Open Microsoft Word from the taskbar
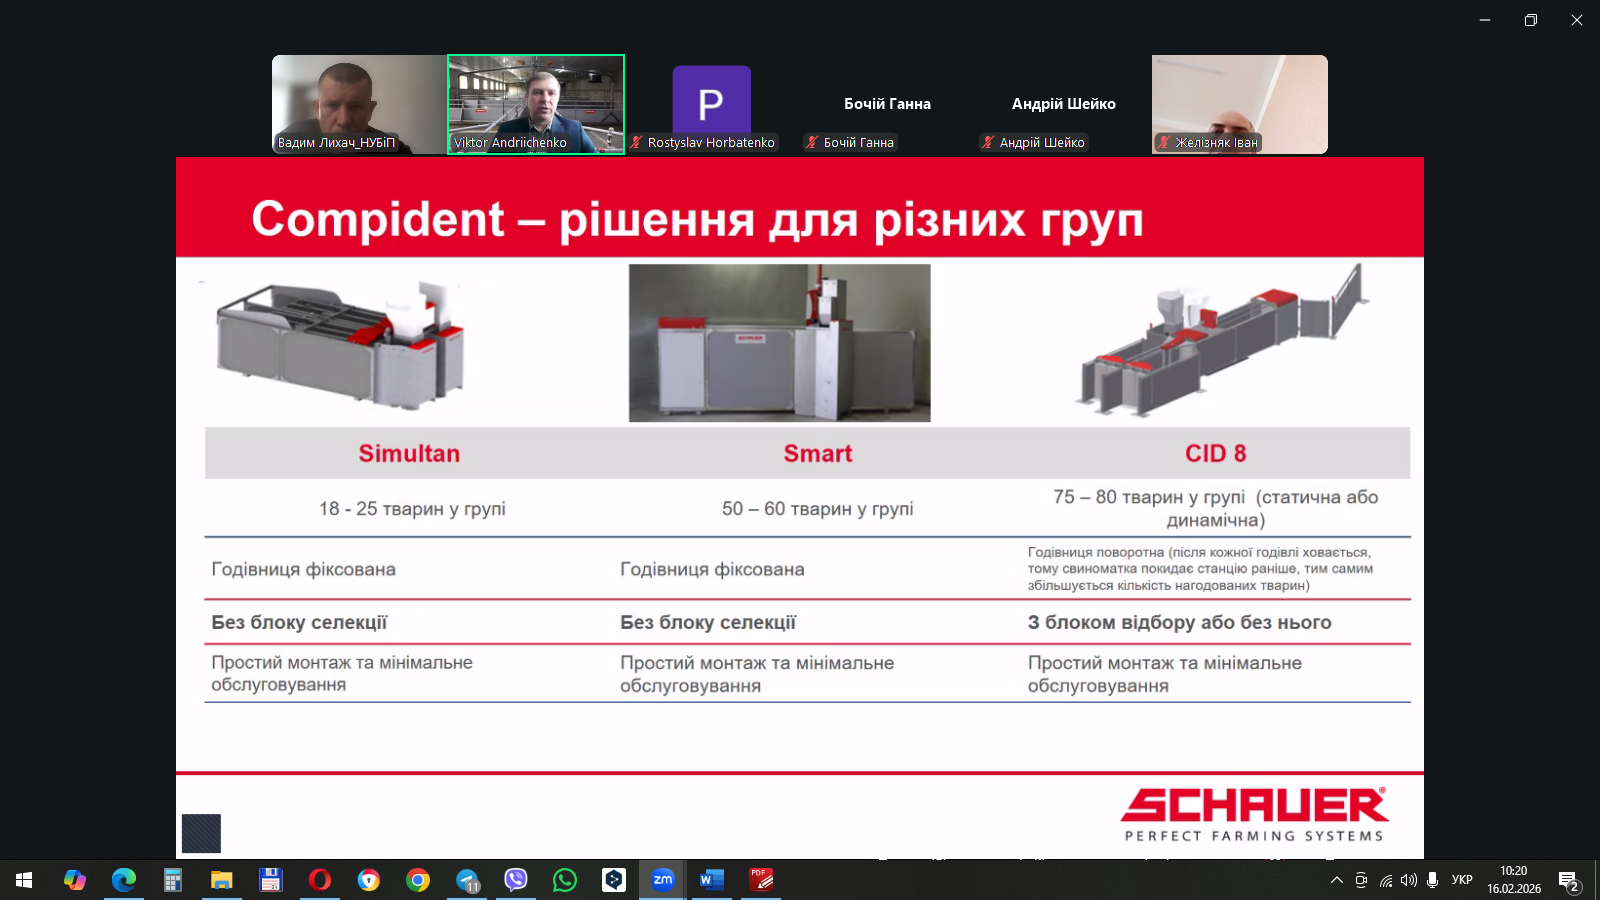The image size is (1600, 900). (712, 880)
